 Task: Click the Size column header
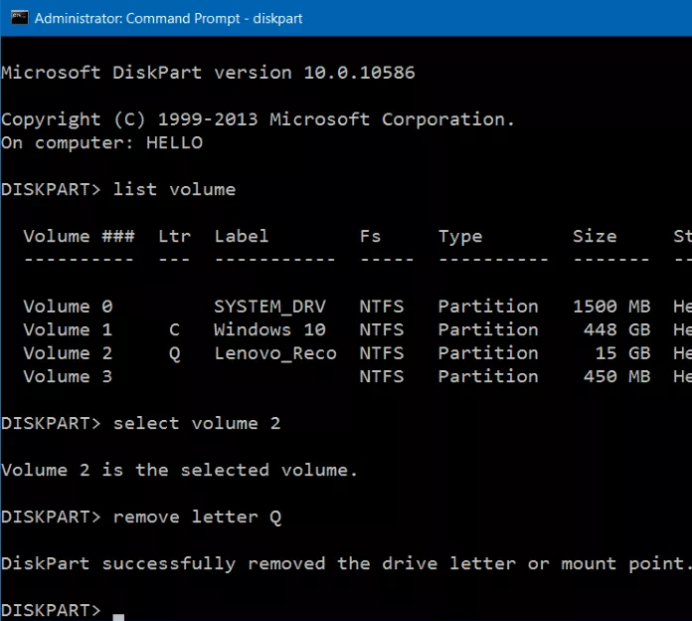(x=594, y=236)
